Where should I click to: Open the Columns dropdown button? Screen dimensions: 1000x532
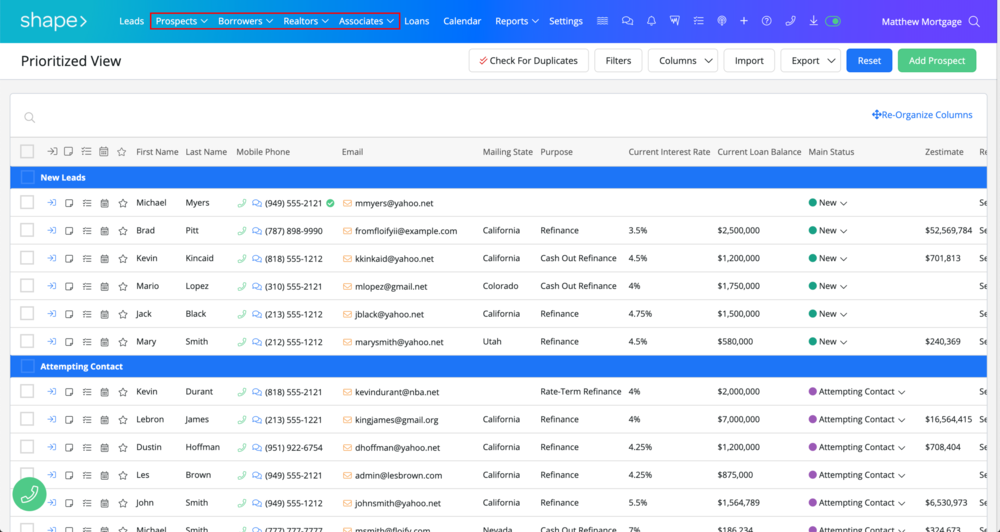pyautogui.click(x=683, y=61)
